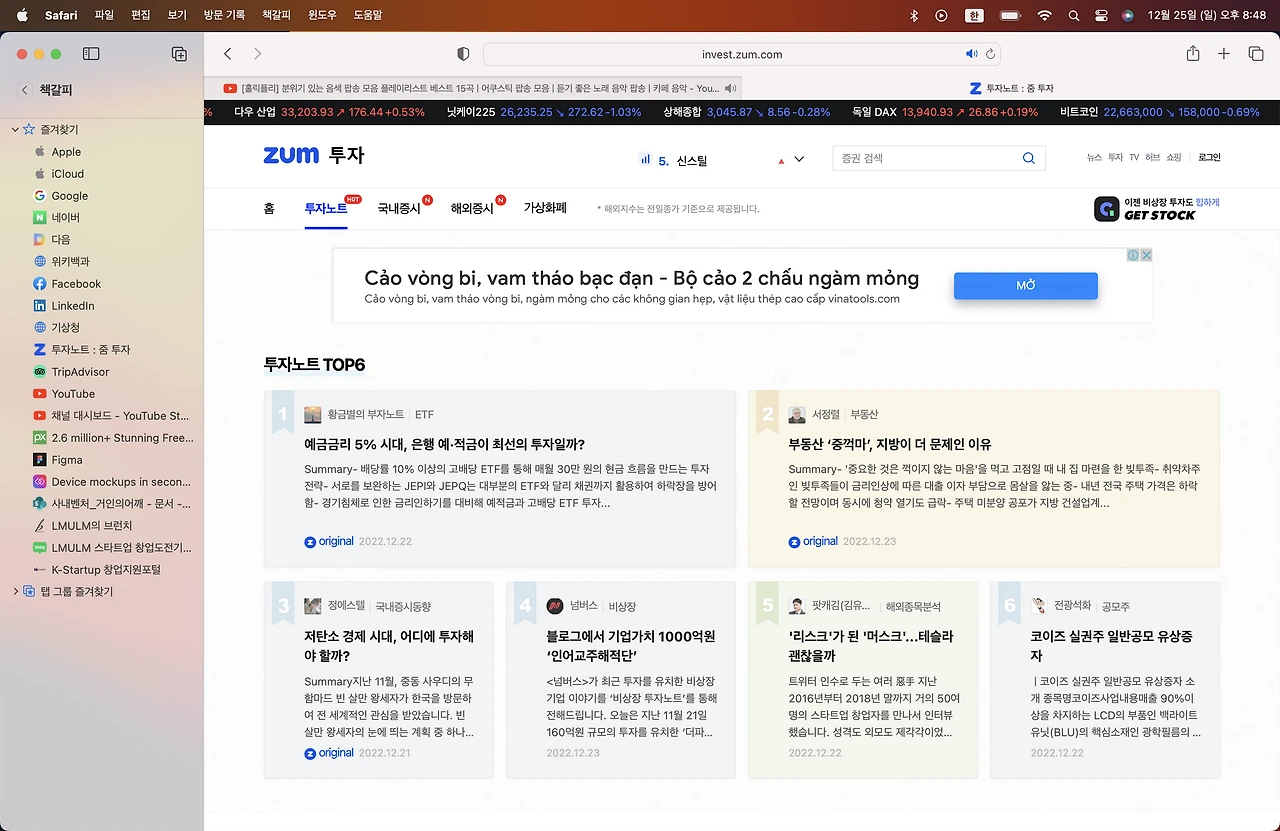Go to the 홈 navigation tab
Viewport: 1280px width, 831px height.
(x=269, y=208)
